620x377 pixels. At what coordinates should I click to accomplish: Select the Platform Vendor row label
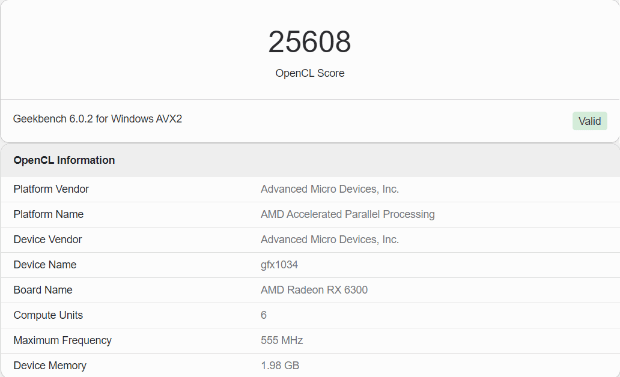point(51,189)
